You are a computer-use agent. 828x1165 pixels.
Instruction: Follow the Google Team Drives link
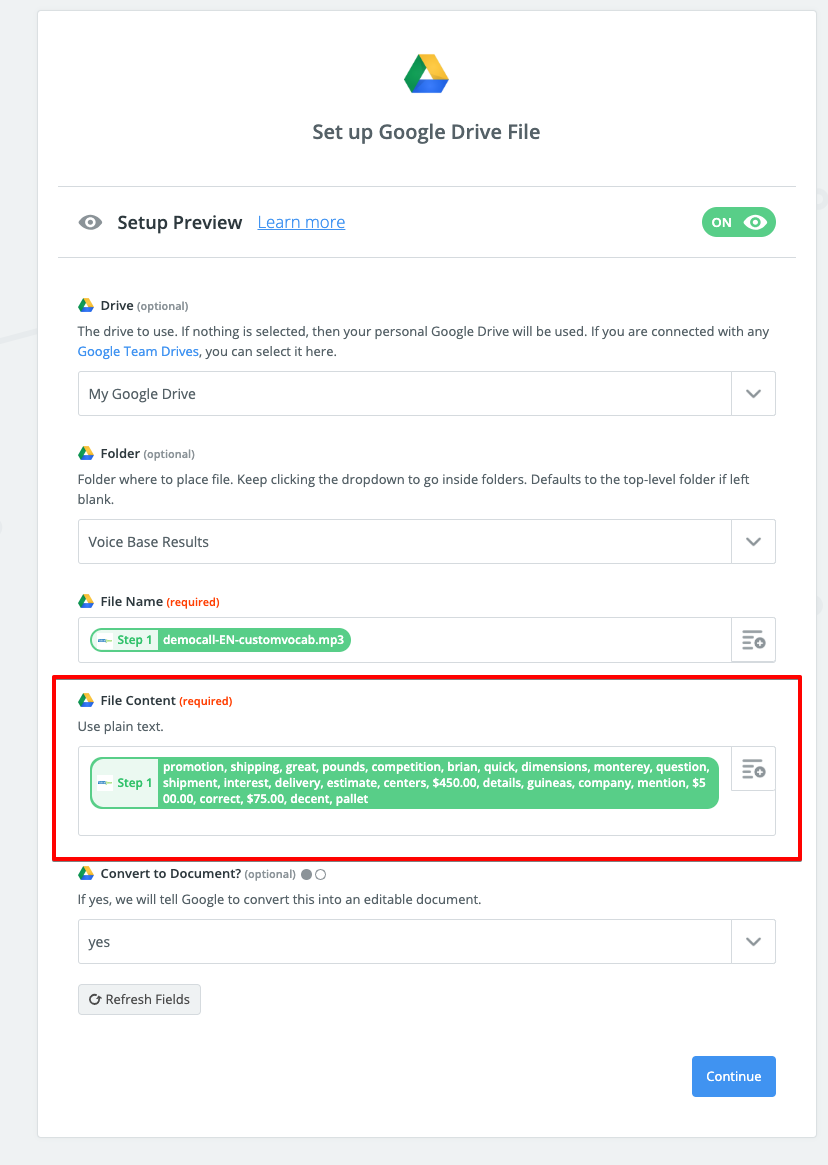coord(138,352)
